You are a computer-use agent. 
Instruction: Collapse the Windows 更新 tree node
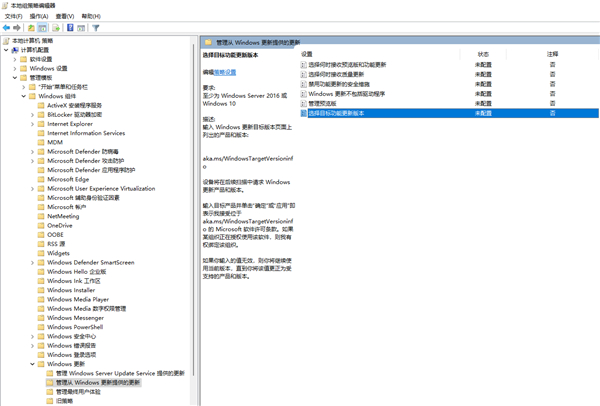[32, 364]
